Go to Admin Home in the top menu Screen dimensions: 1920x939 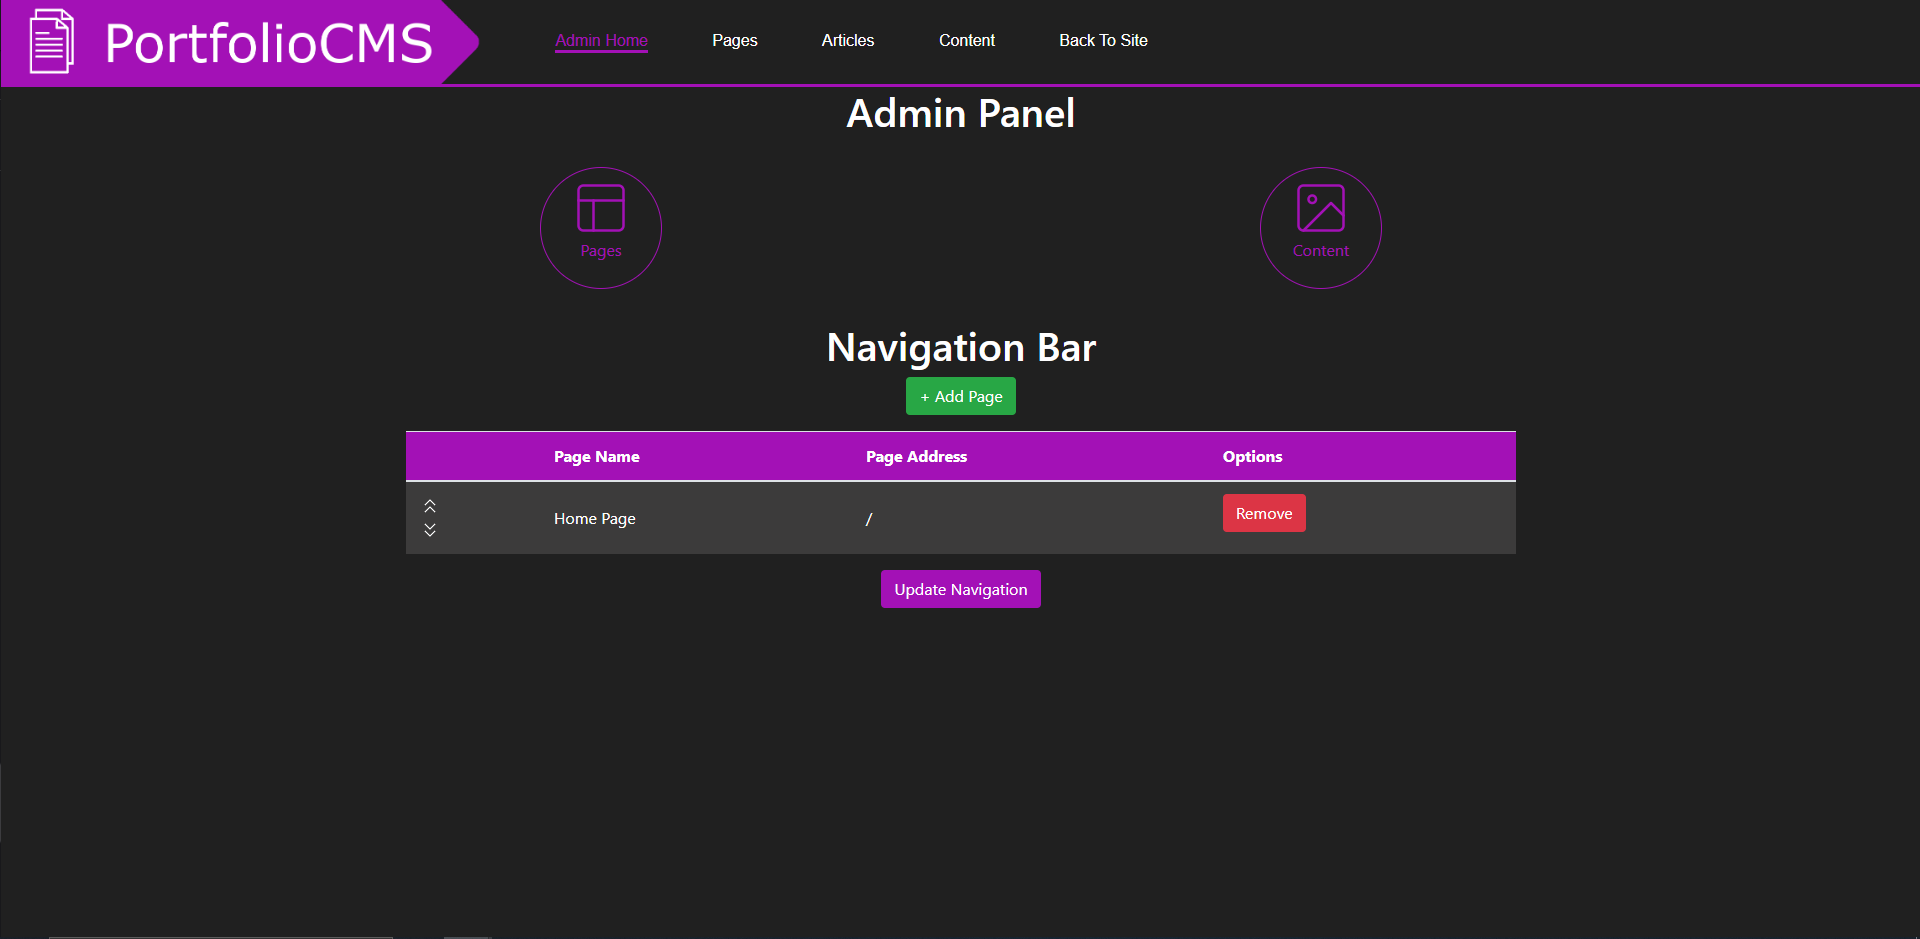(x=602, y=41)
